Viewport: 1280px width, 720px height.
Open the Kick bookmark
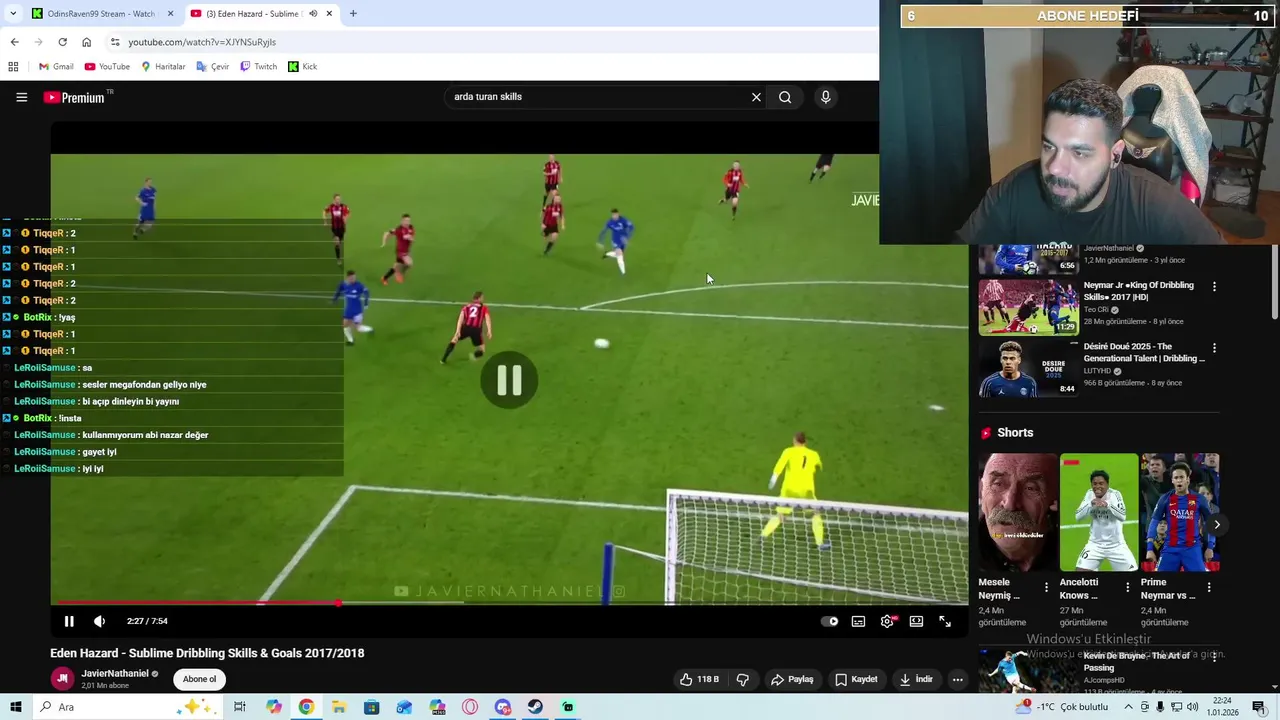point(303,67)
